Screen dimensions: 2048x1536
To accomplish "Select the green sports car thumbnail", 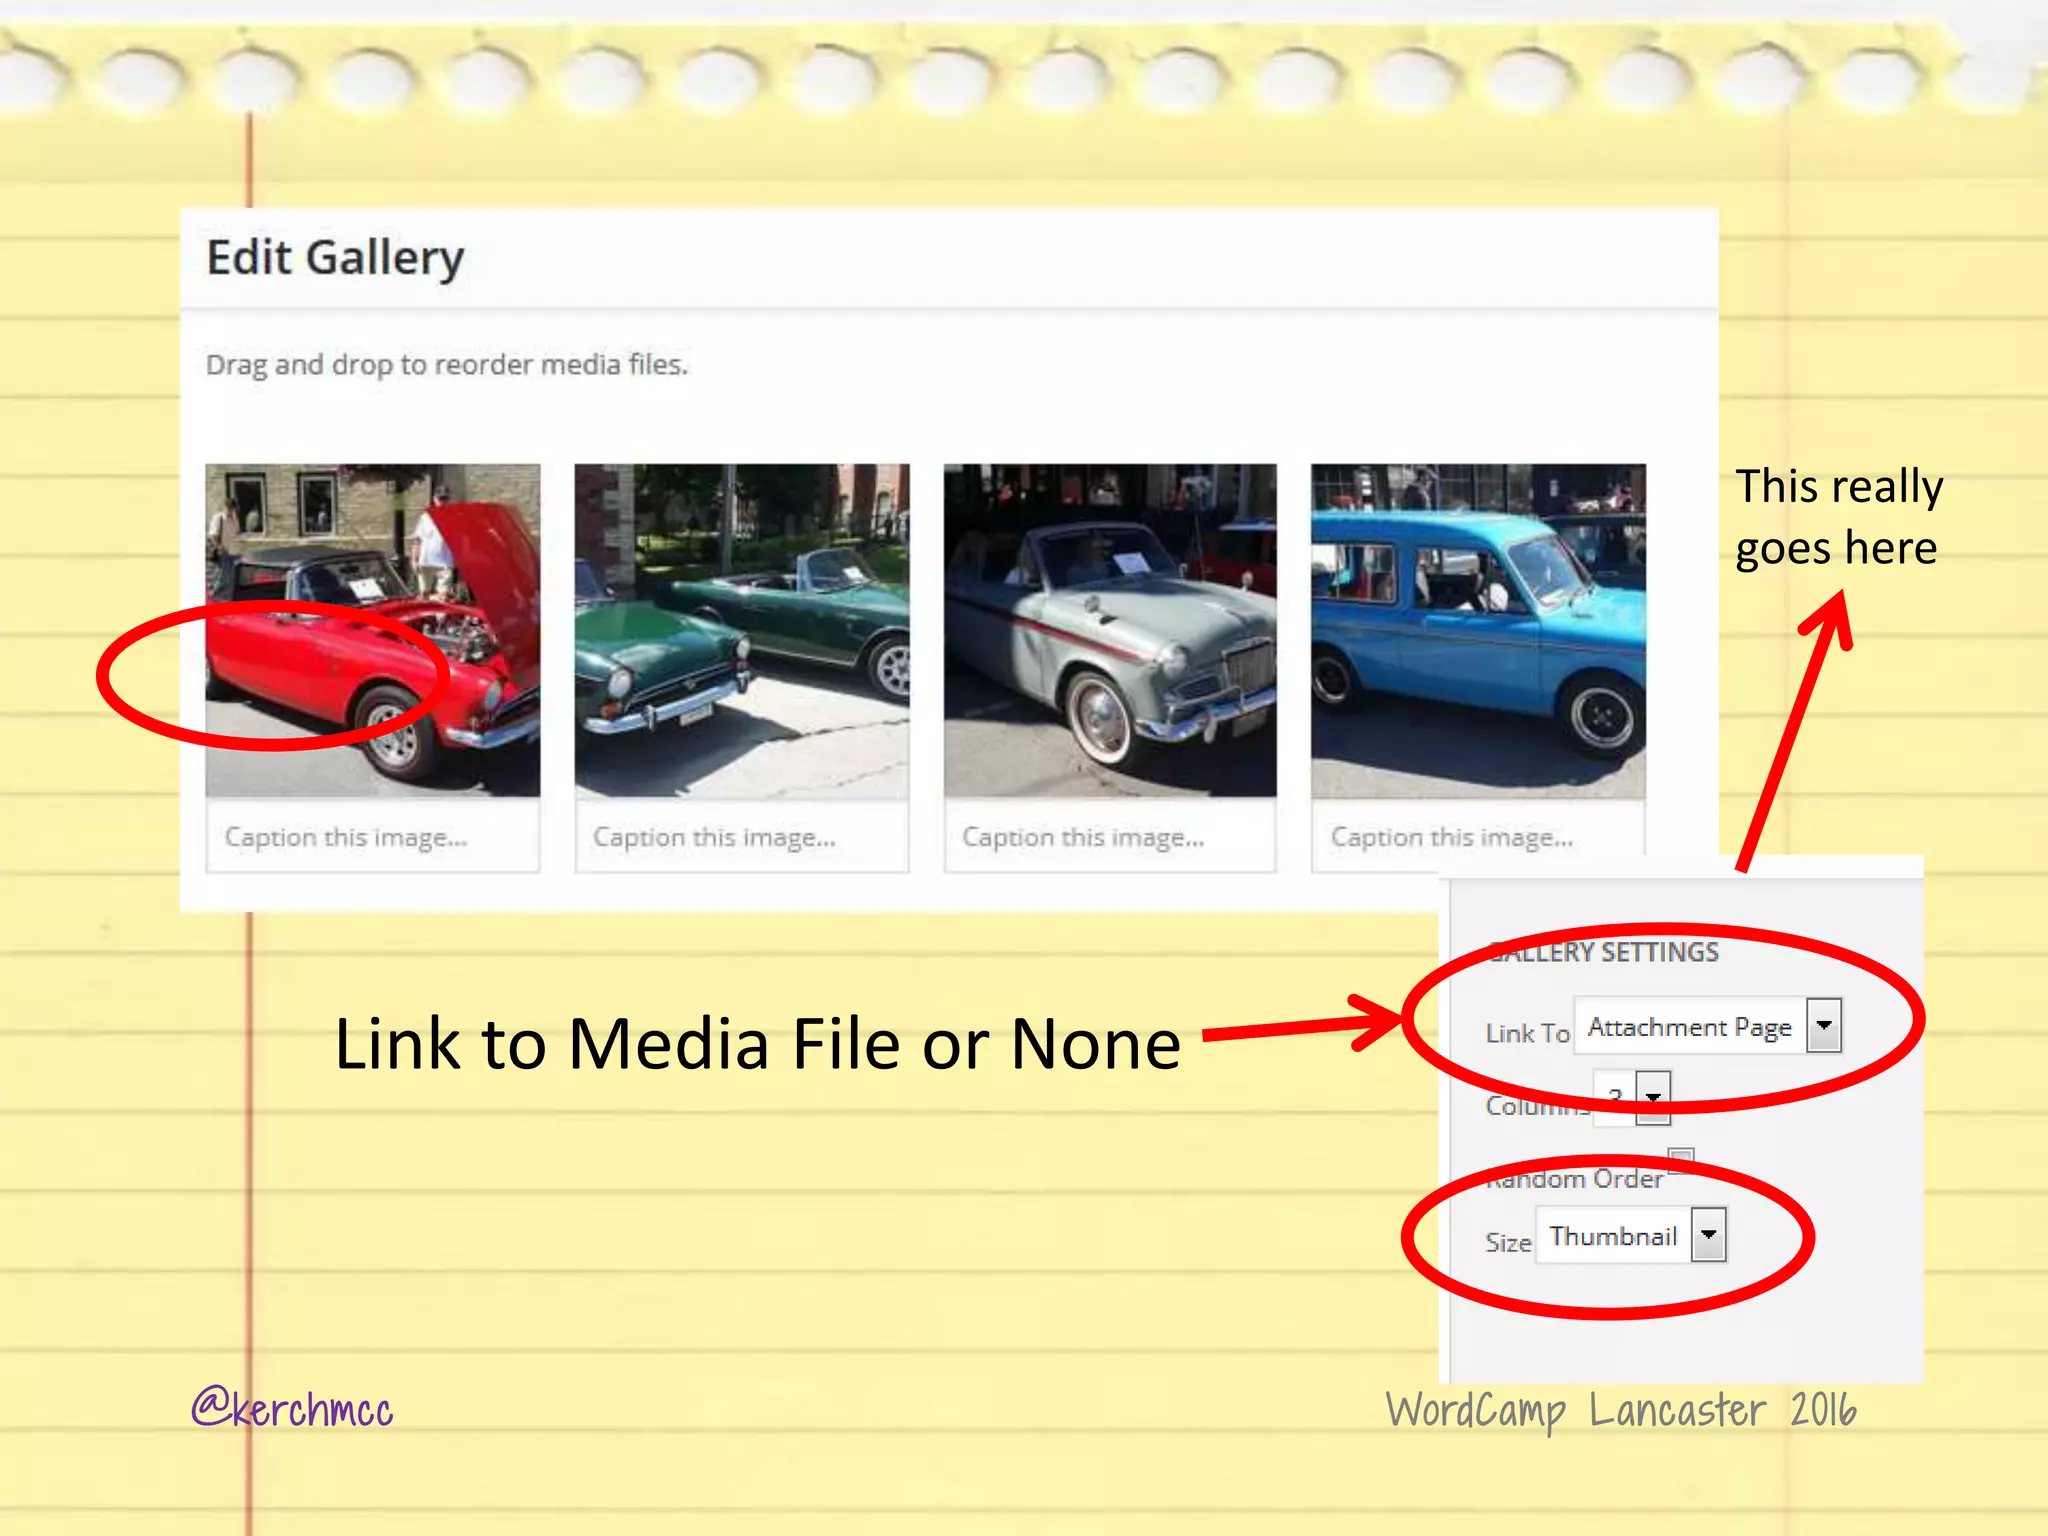I will (x=742, y=630).
